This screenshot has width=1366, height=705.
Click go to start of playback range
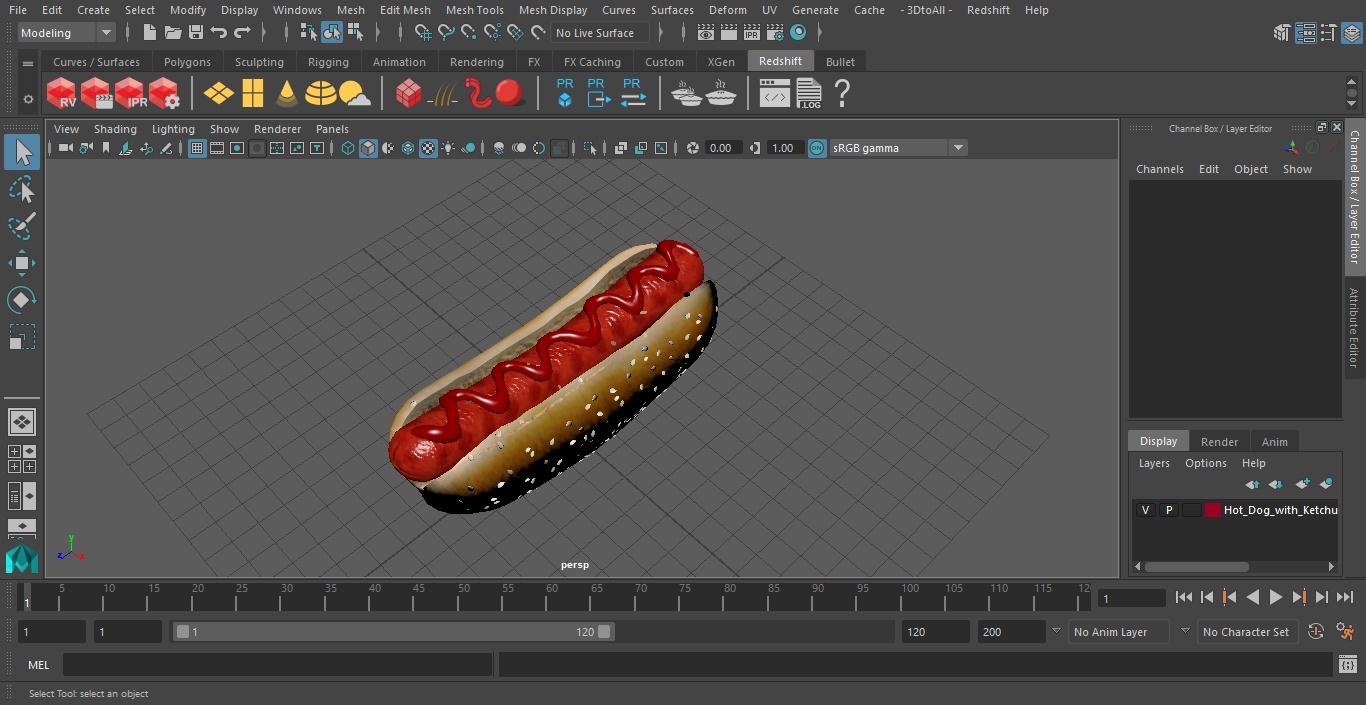(x=1184, y=597)
